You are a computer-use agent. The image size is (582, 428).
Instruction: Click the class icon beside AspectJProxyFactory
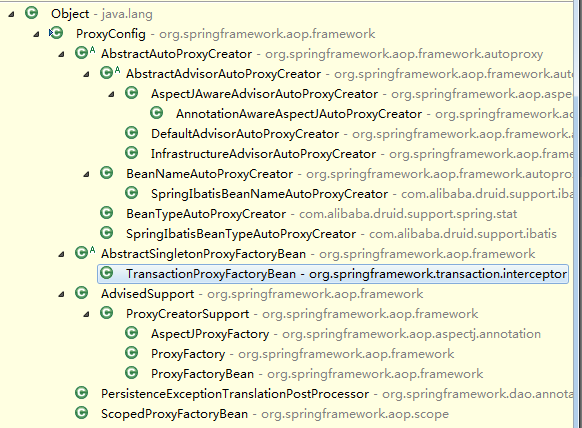coord(131,333)
